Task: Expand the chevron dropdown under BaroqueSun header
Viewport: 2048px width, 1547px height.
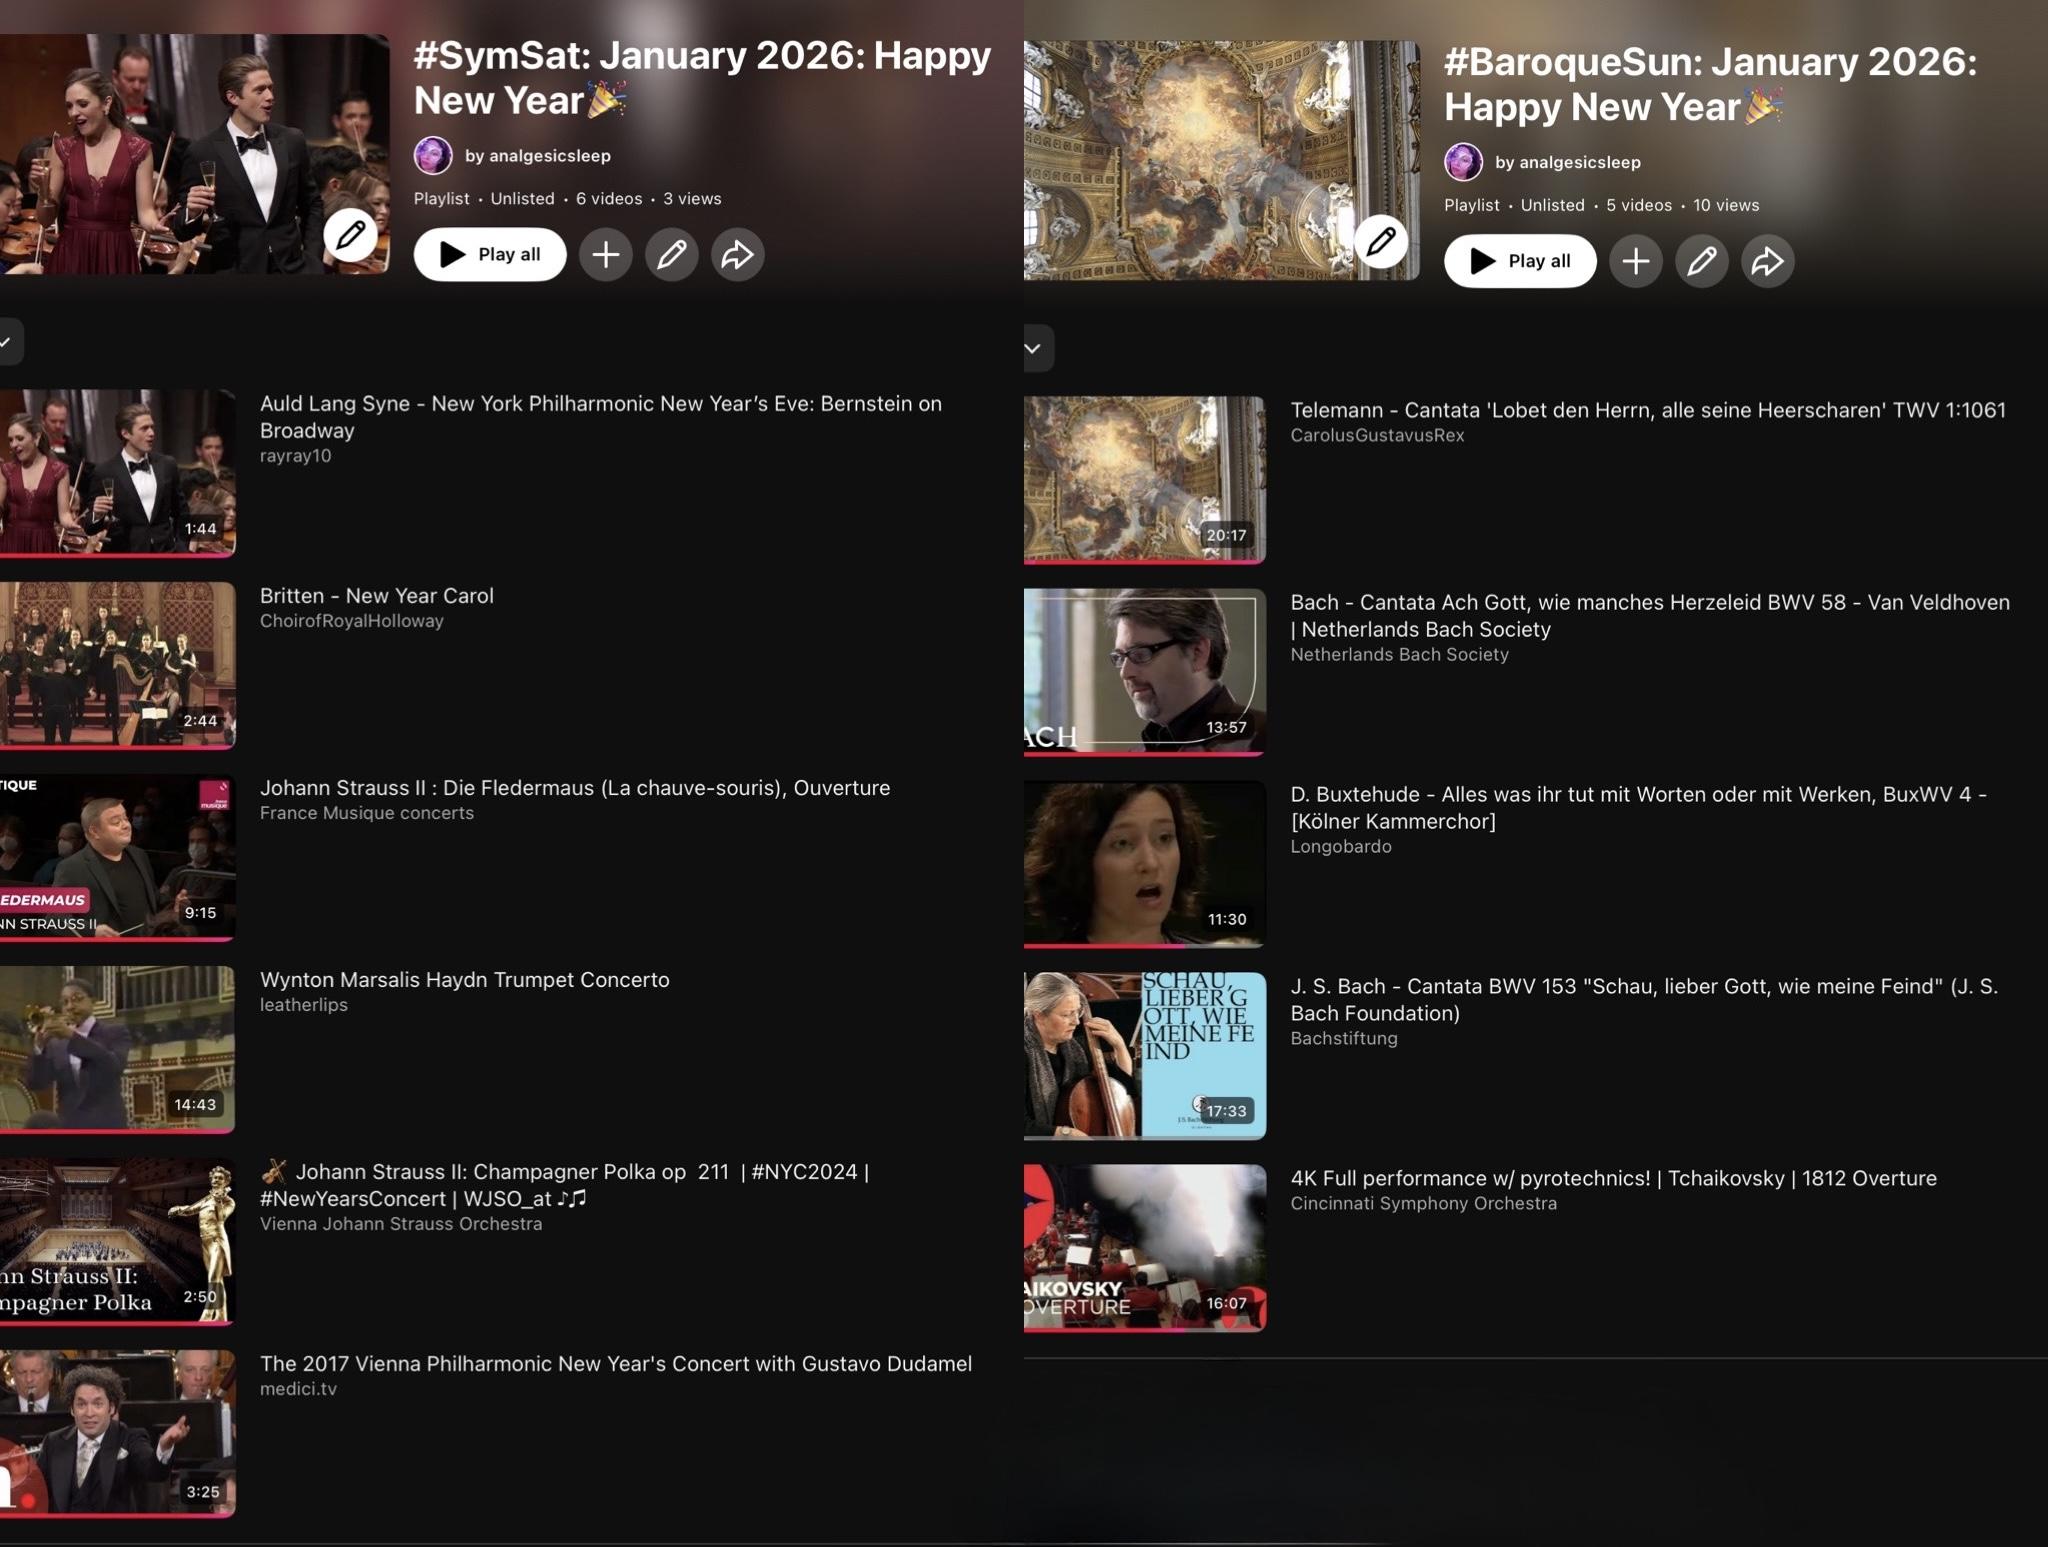Action: coord(1034,348)
